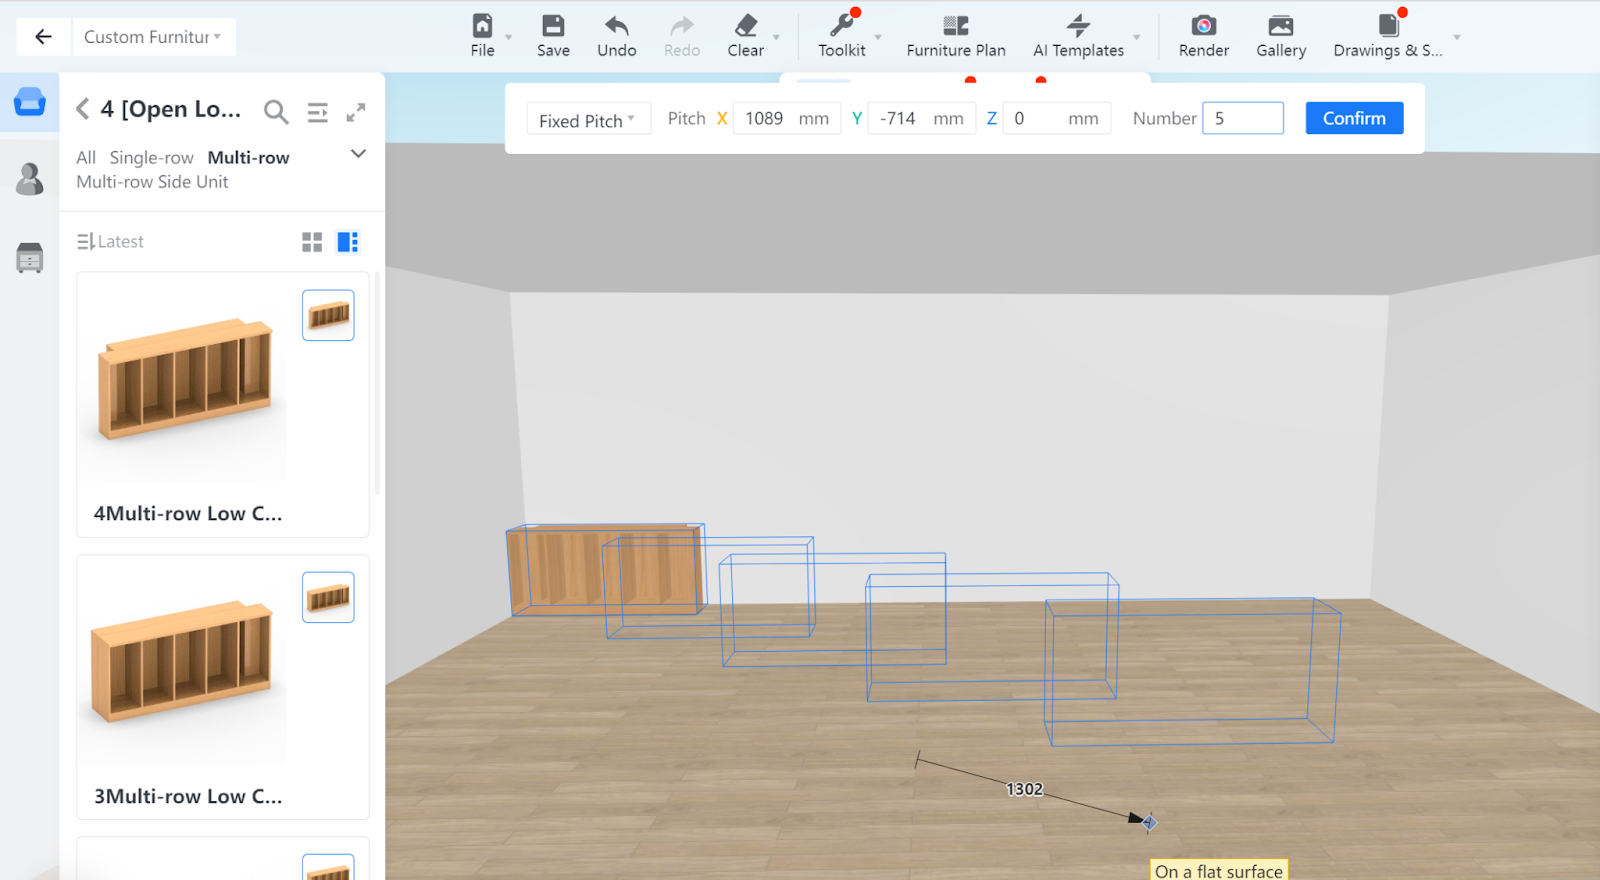Viewport: 1600px width, 880px height.
Task: Expand the catalog panel to full size
Action: click(356, 112)
